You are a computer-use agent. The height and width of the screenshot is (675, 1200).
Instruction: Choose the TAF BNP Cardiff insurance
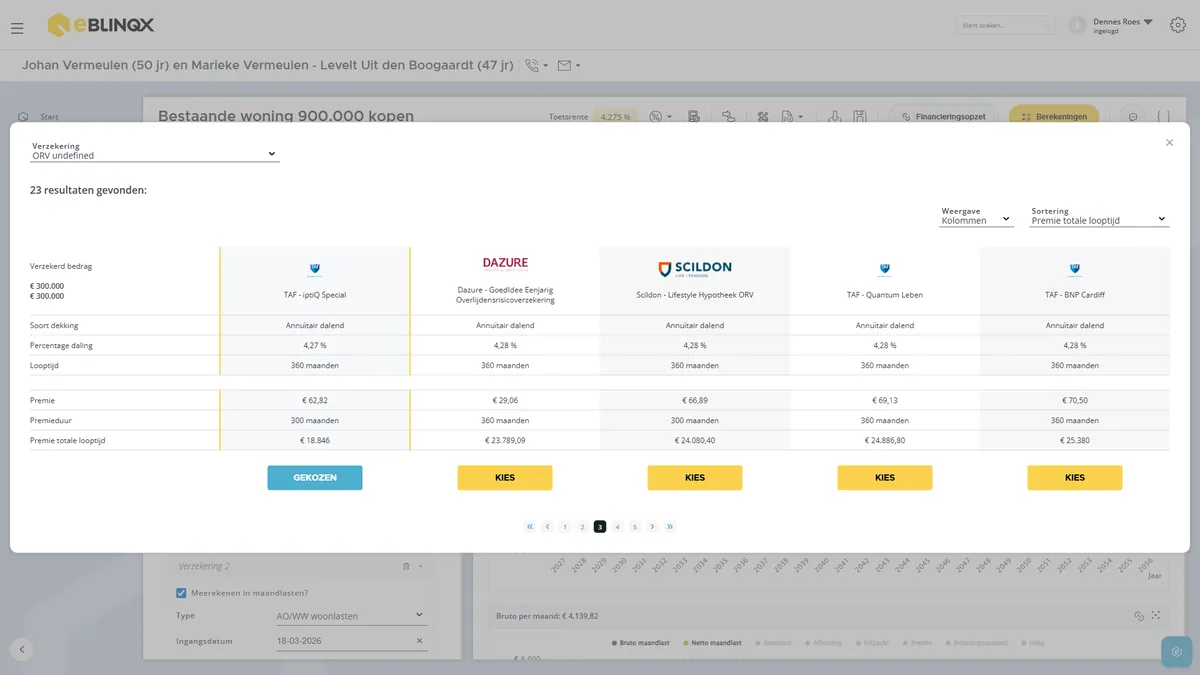pos(1075,478)
